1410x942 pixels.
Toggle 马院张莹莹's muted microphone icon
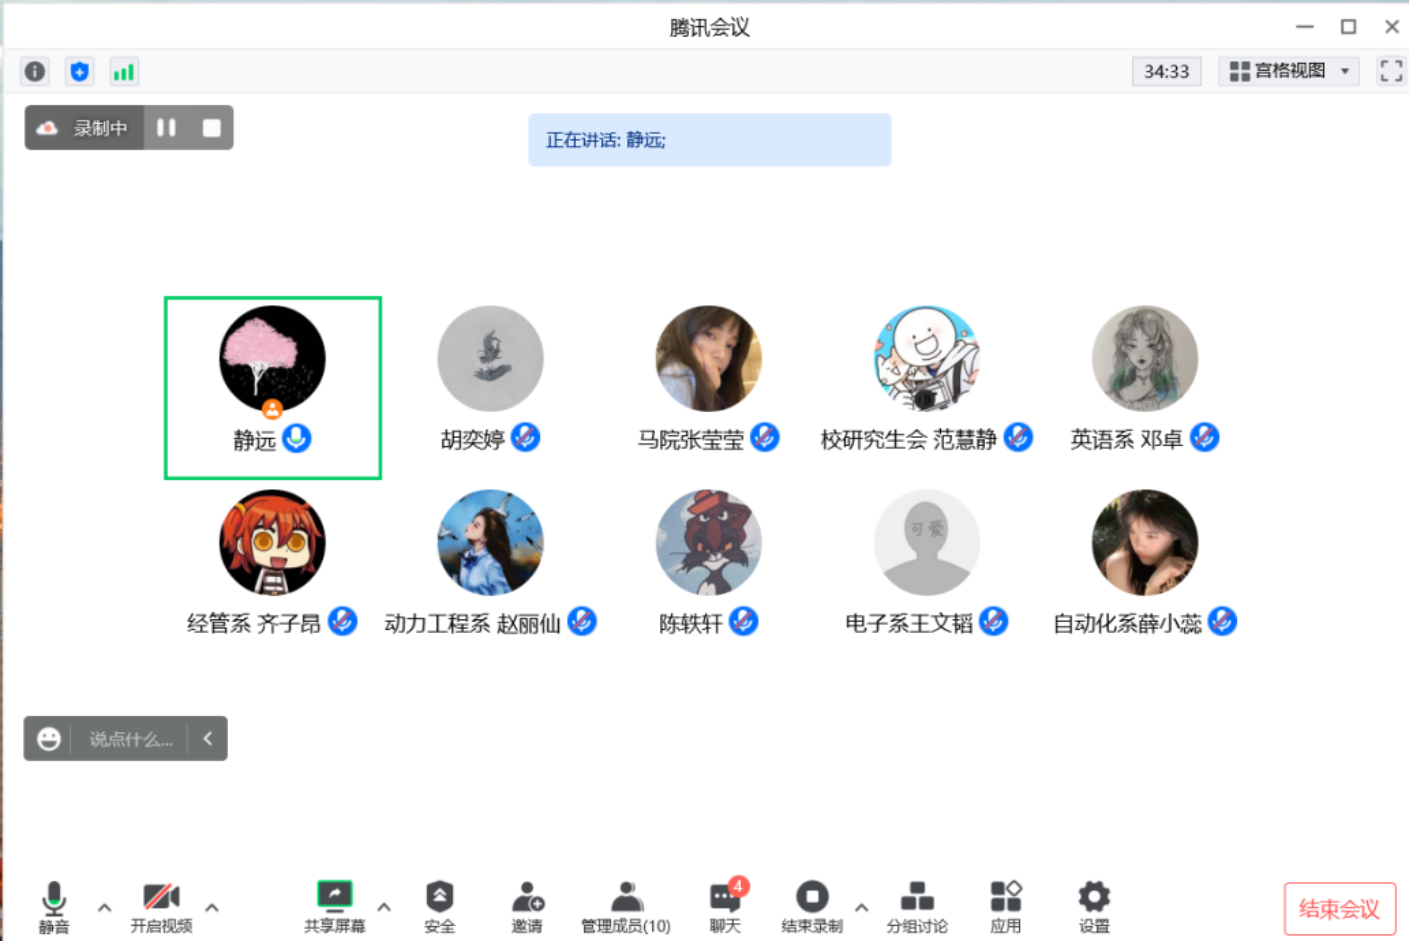pyautogui.click(x=765, y=437)
